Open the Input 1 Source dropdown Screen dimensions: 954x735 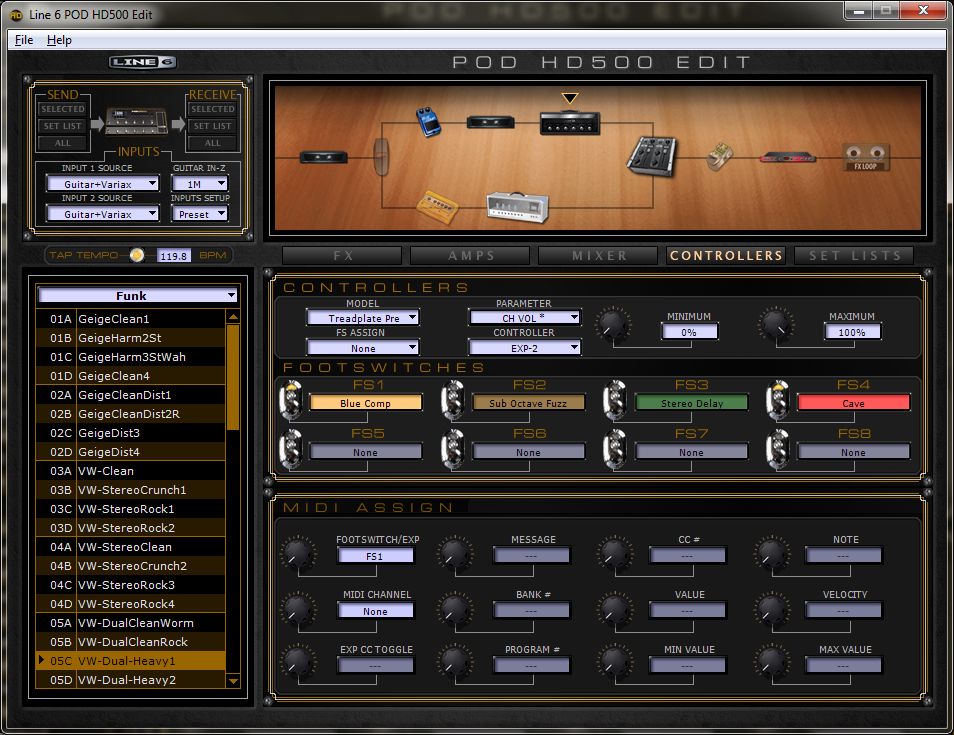[x=103, y=184]
